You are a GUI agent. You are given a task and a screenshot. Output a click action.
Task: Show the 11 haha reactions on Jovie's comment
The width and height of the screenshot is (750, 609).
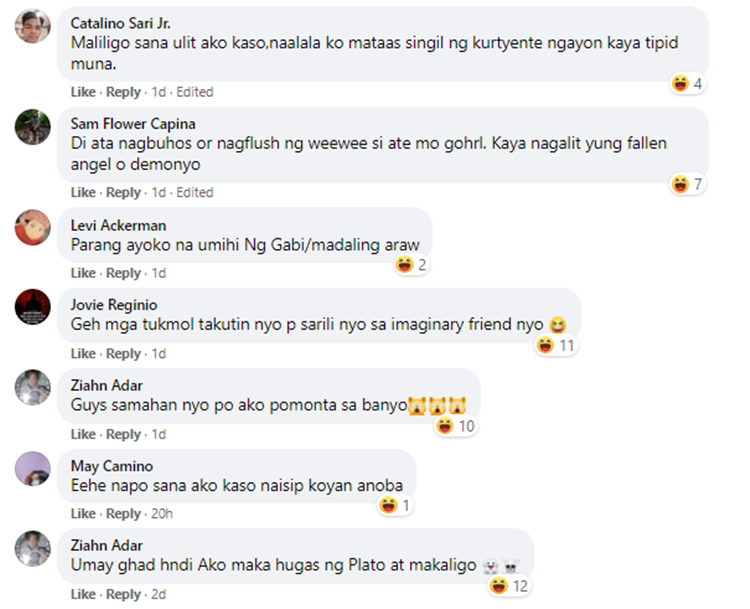(556, 345)
